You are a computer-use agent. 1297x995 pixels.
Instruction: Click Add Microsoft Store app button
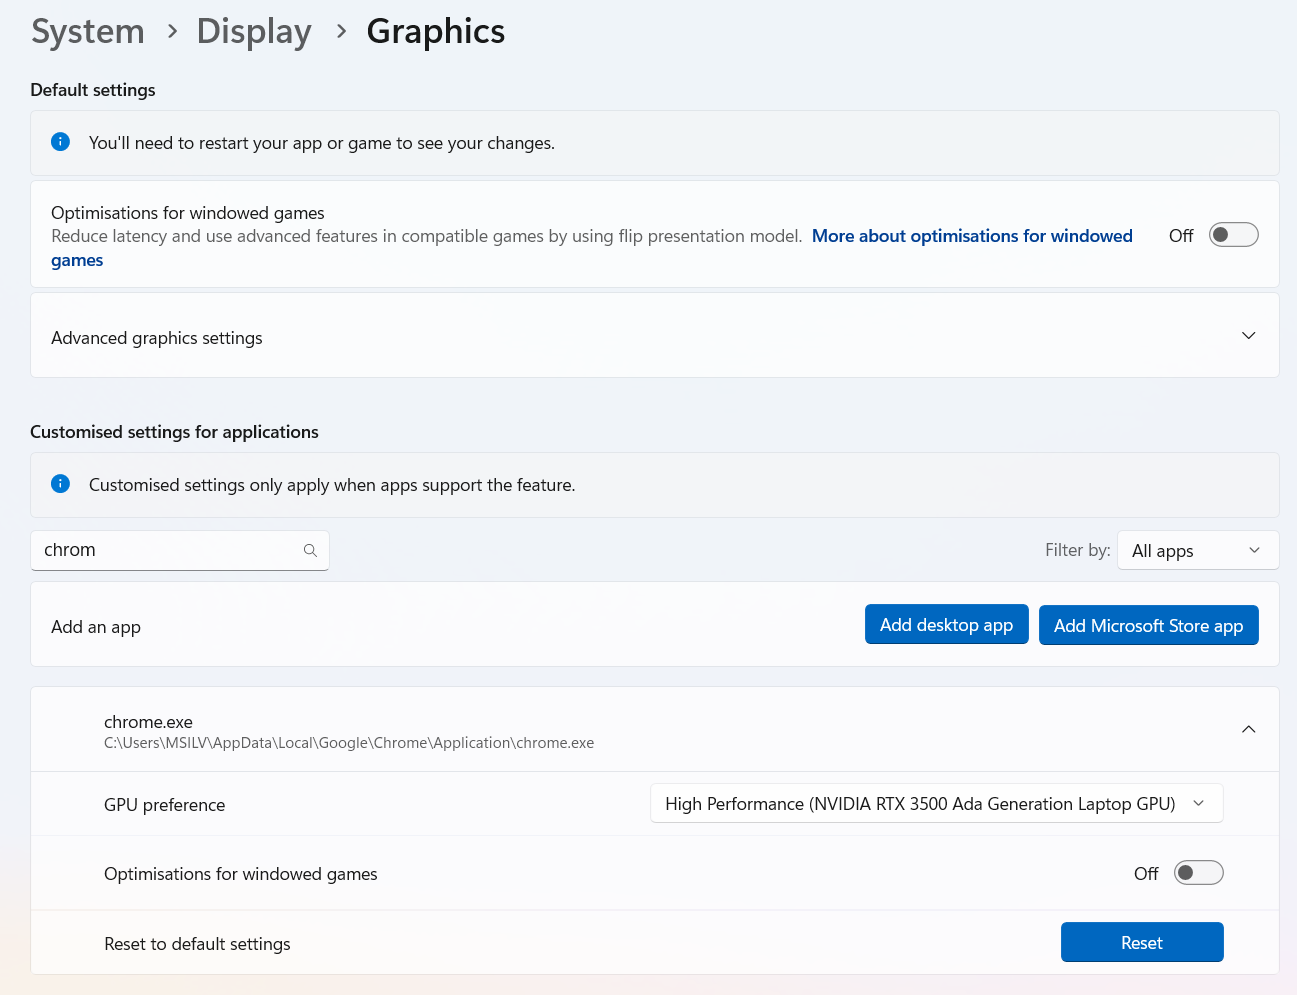[1148, 626]
